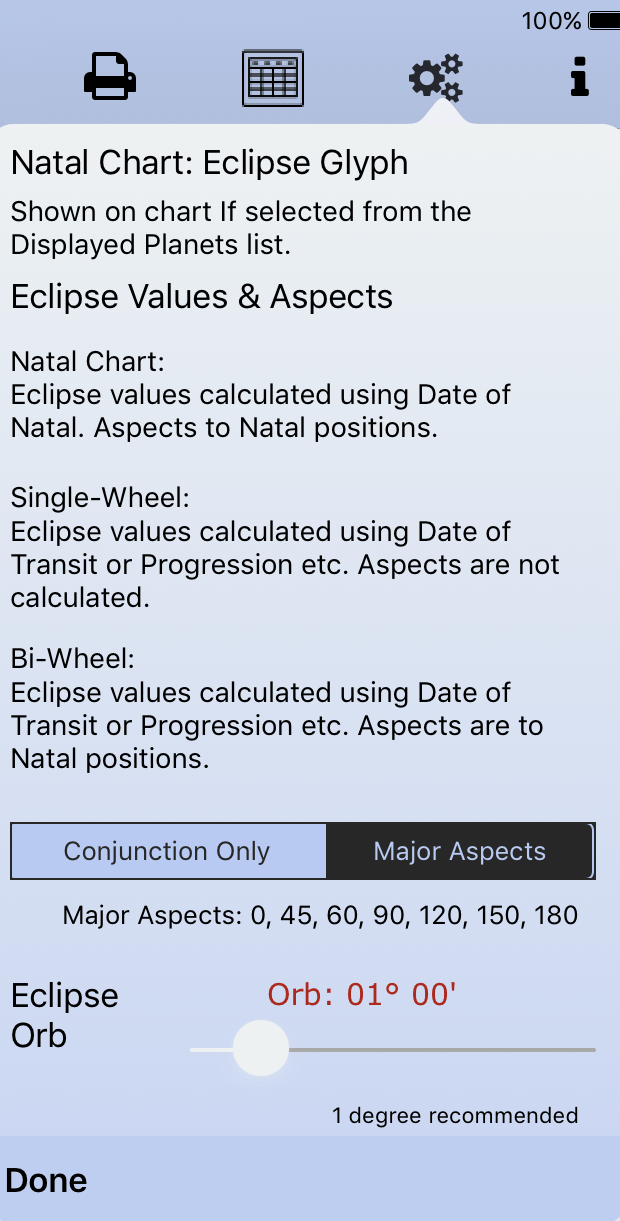The image size is (620, 1221).
Task: Tap the settings gears icon
Action: click(436, 78)
